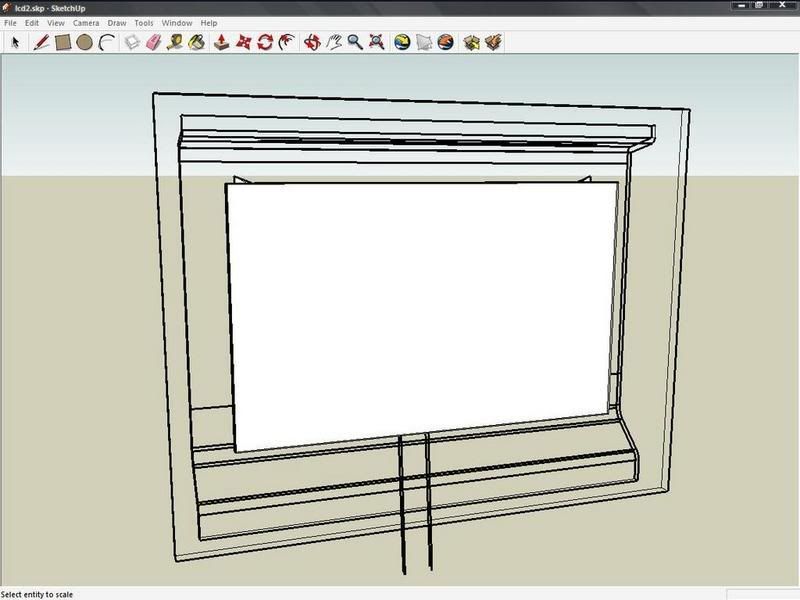
Task: Click the pink Eraser tool
Action: tap(153, 42)
